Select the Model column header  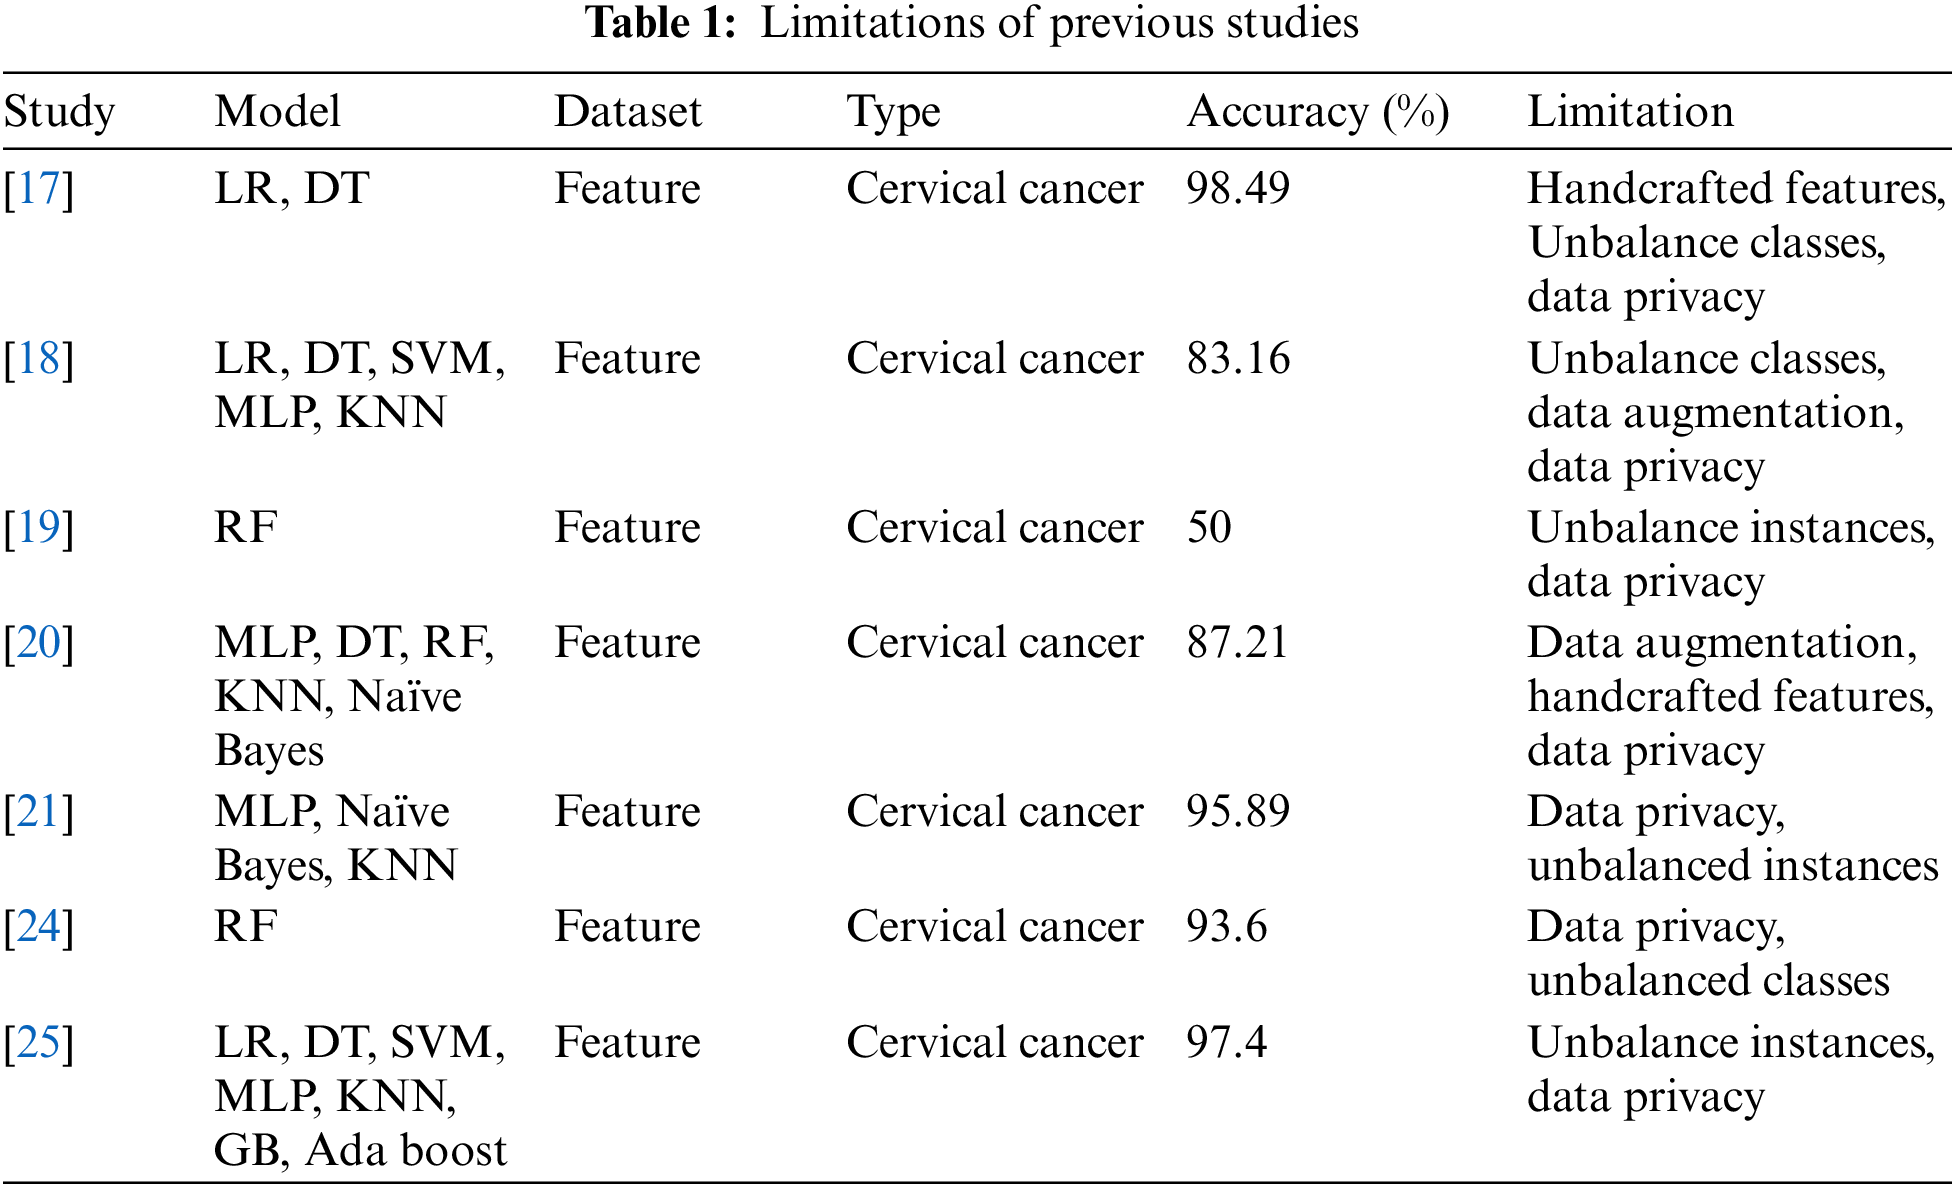(277, 112)
